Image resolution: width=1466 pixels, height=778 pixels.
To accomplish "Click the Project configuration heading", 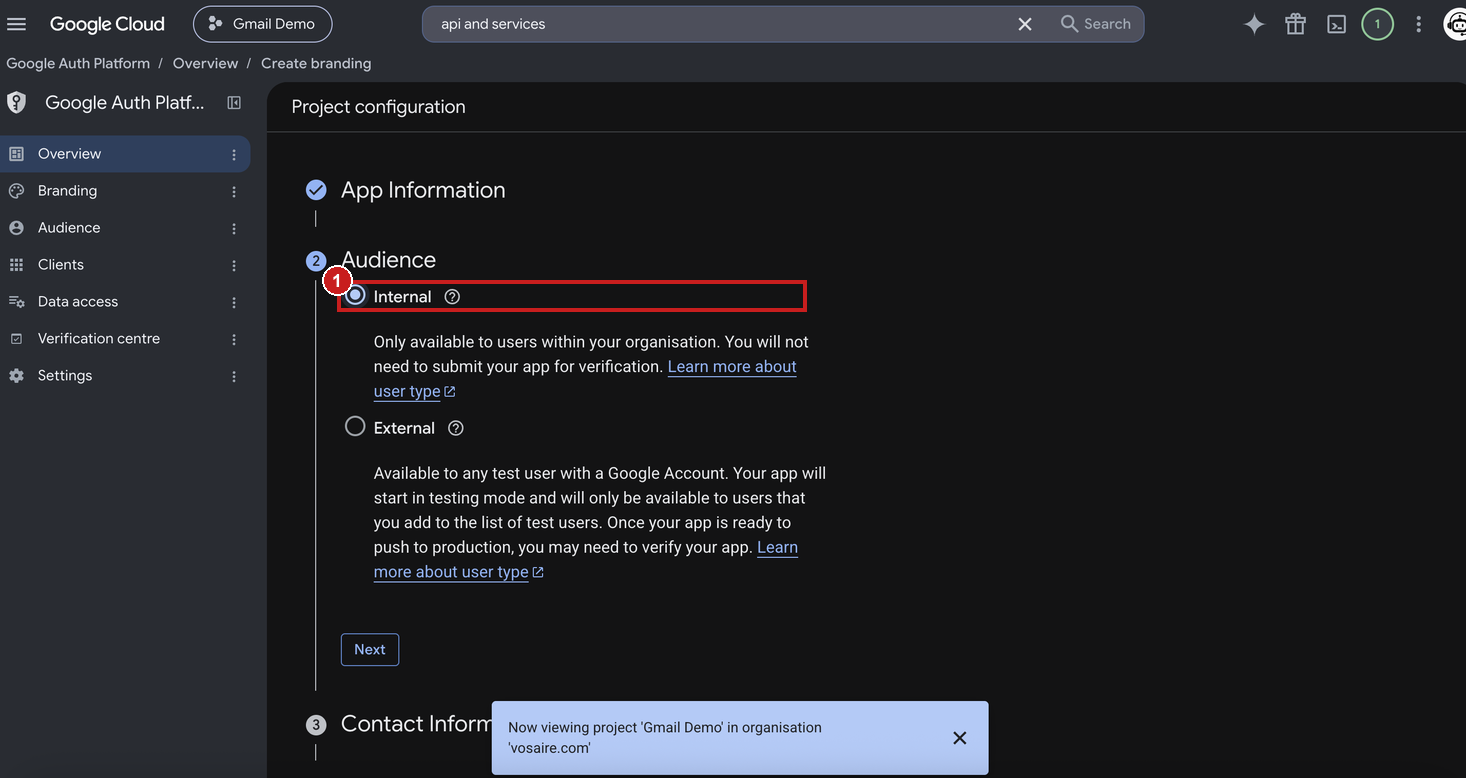I will [378, 107].
